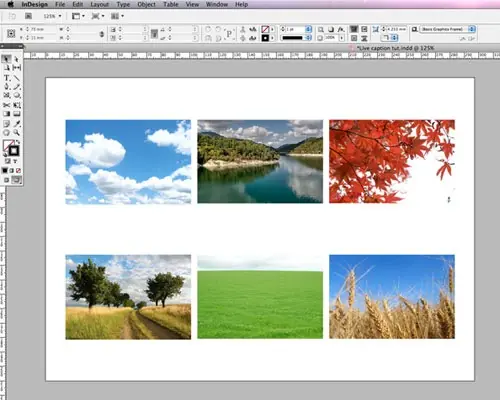Click the Rotate 90° clockwise icon
This screenshot has width=500, height=400.
coord(208,29)
